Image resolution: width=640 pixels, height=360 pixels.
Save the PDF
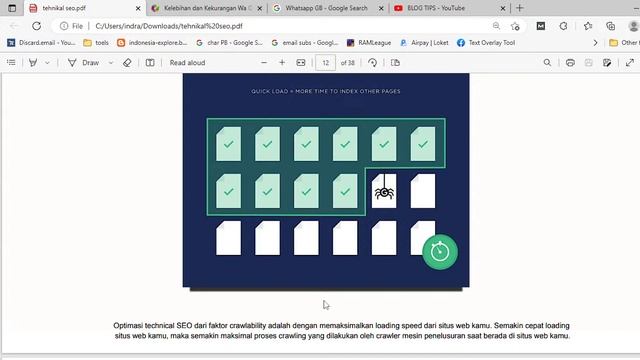[x=589, y=62]
